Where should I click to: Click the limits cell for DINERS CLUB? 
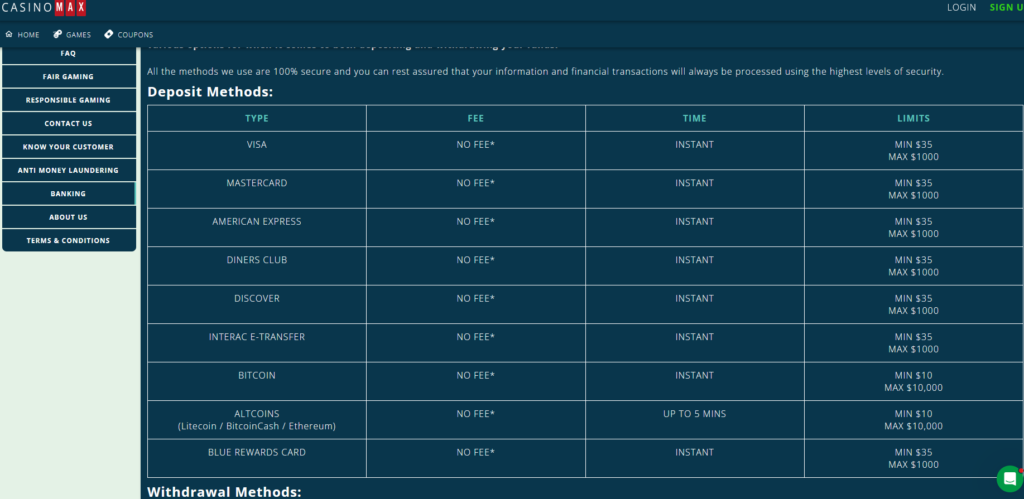point(914,266)
